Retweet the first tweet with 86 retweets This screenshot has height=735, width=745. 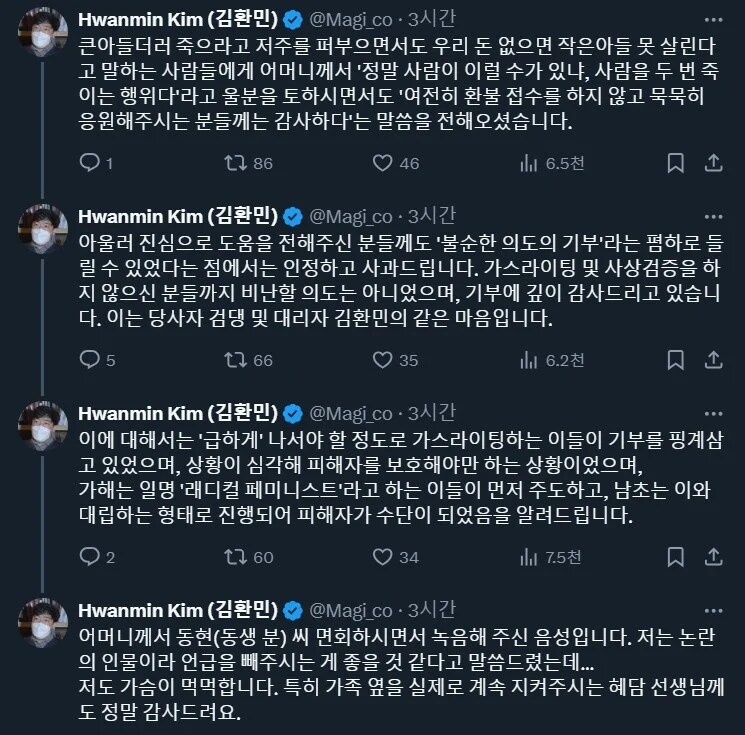(236, 163)
